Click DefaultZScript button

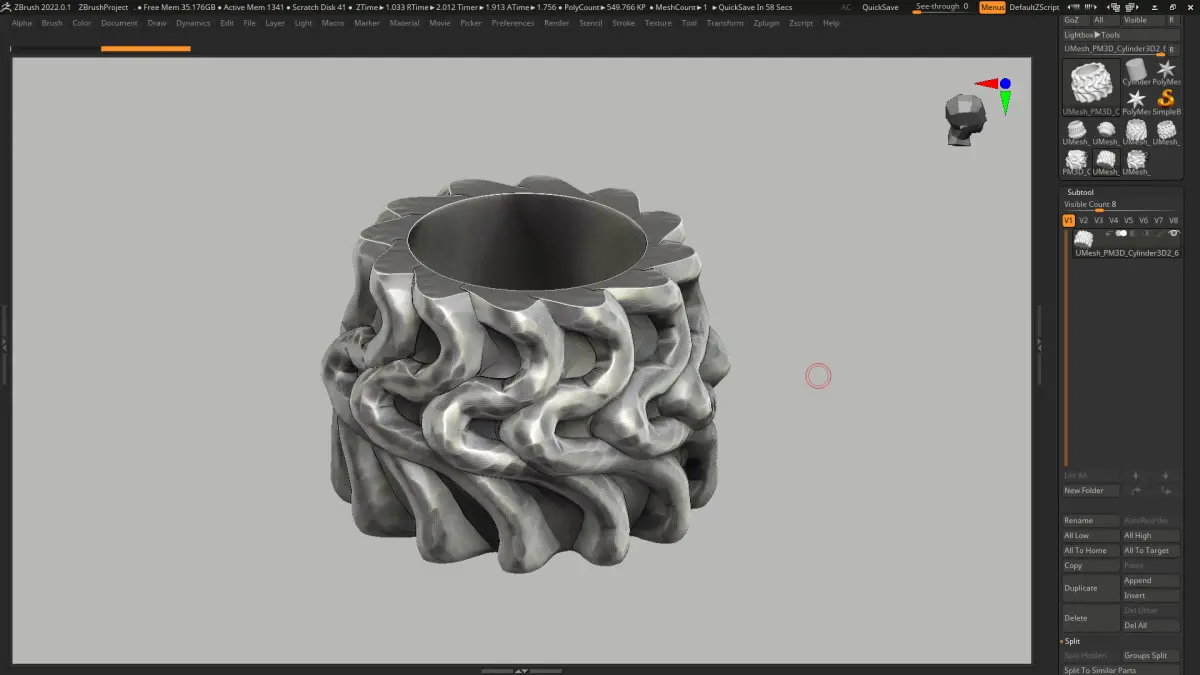click(1034, 7)
